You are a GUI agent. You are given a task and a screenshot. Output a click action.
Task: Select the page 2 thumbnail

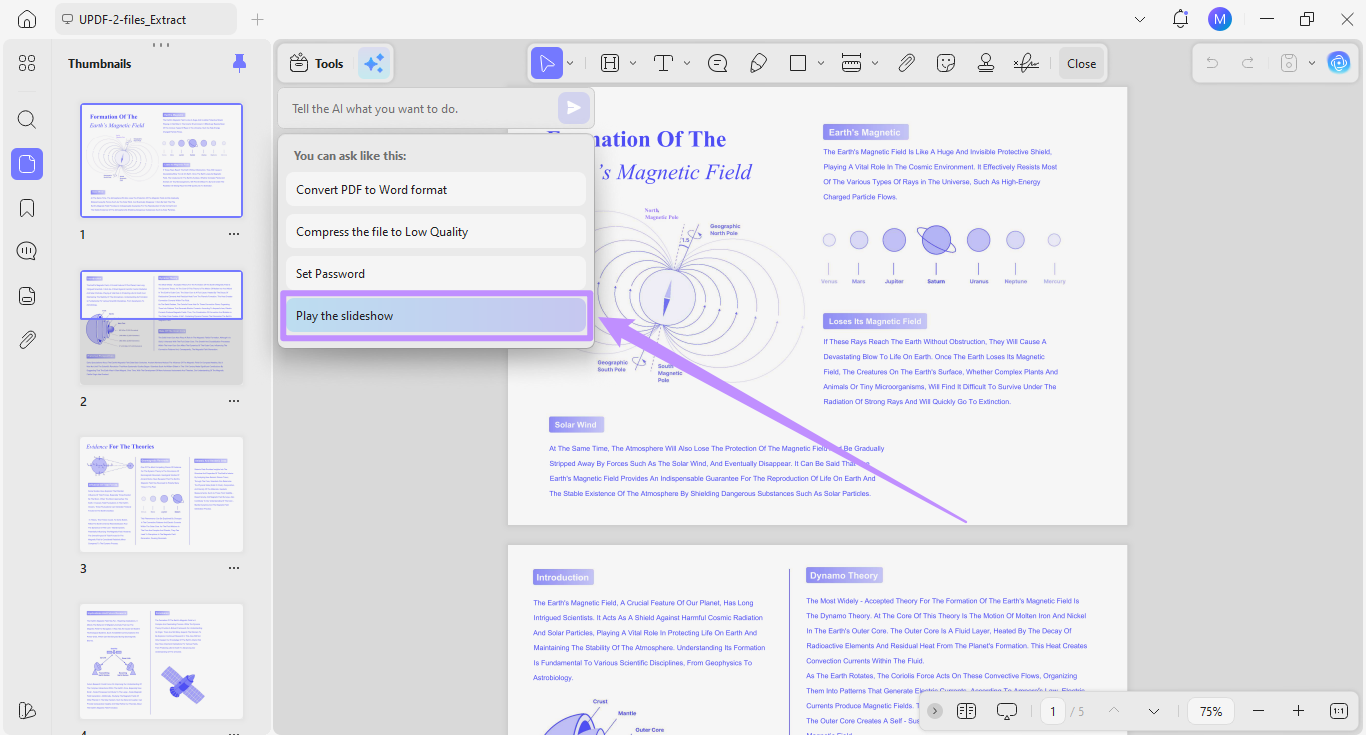(x=161, y=328)
